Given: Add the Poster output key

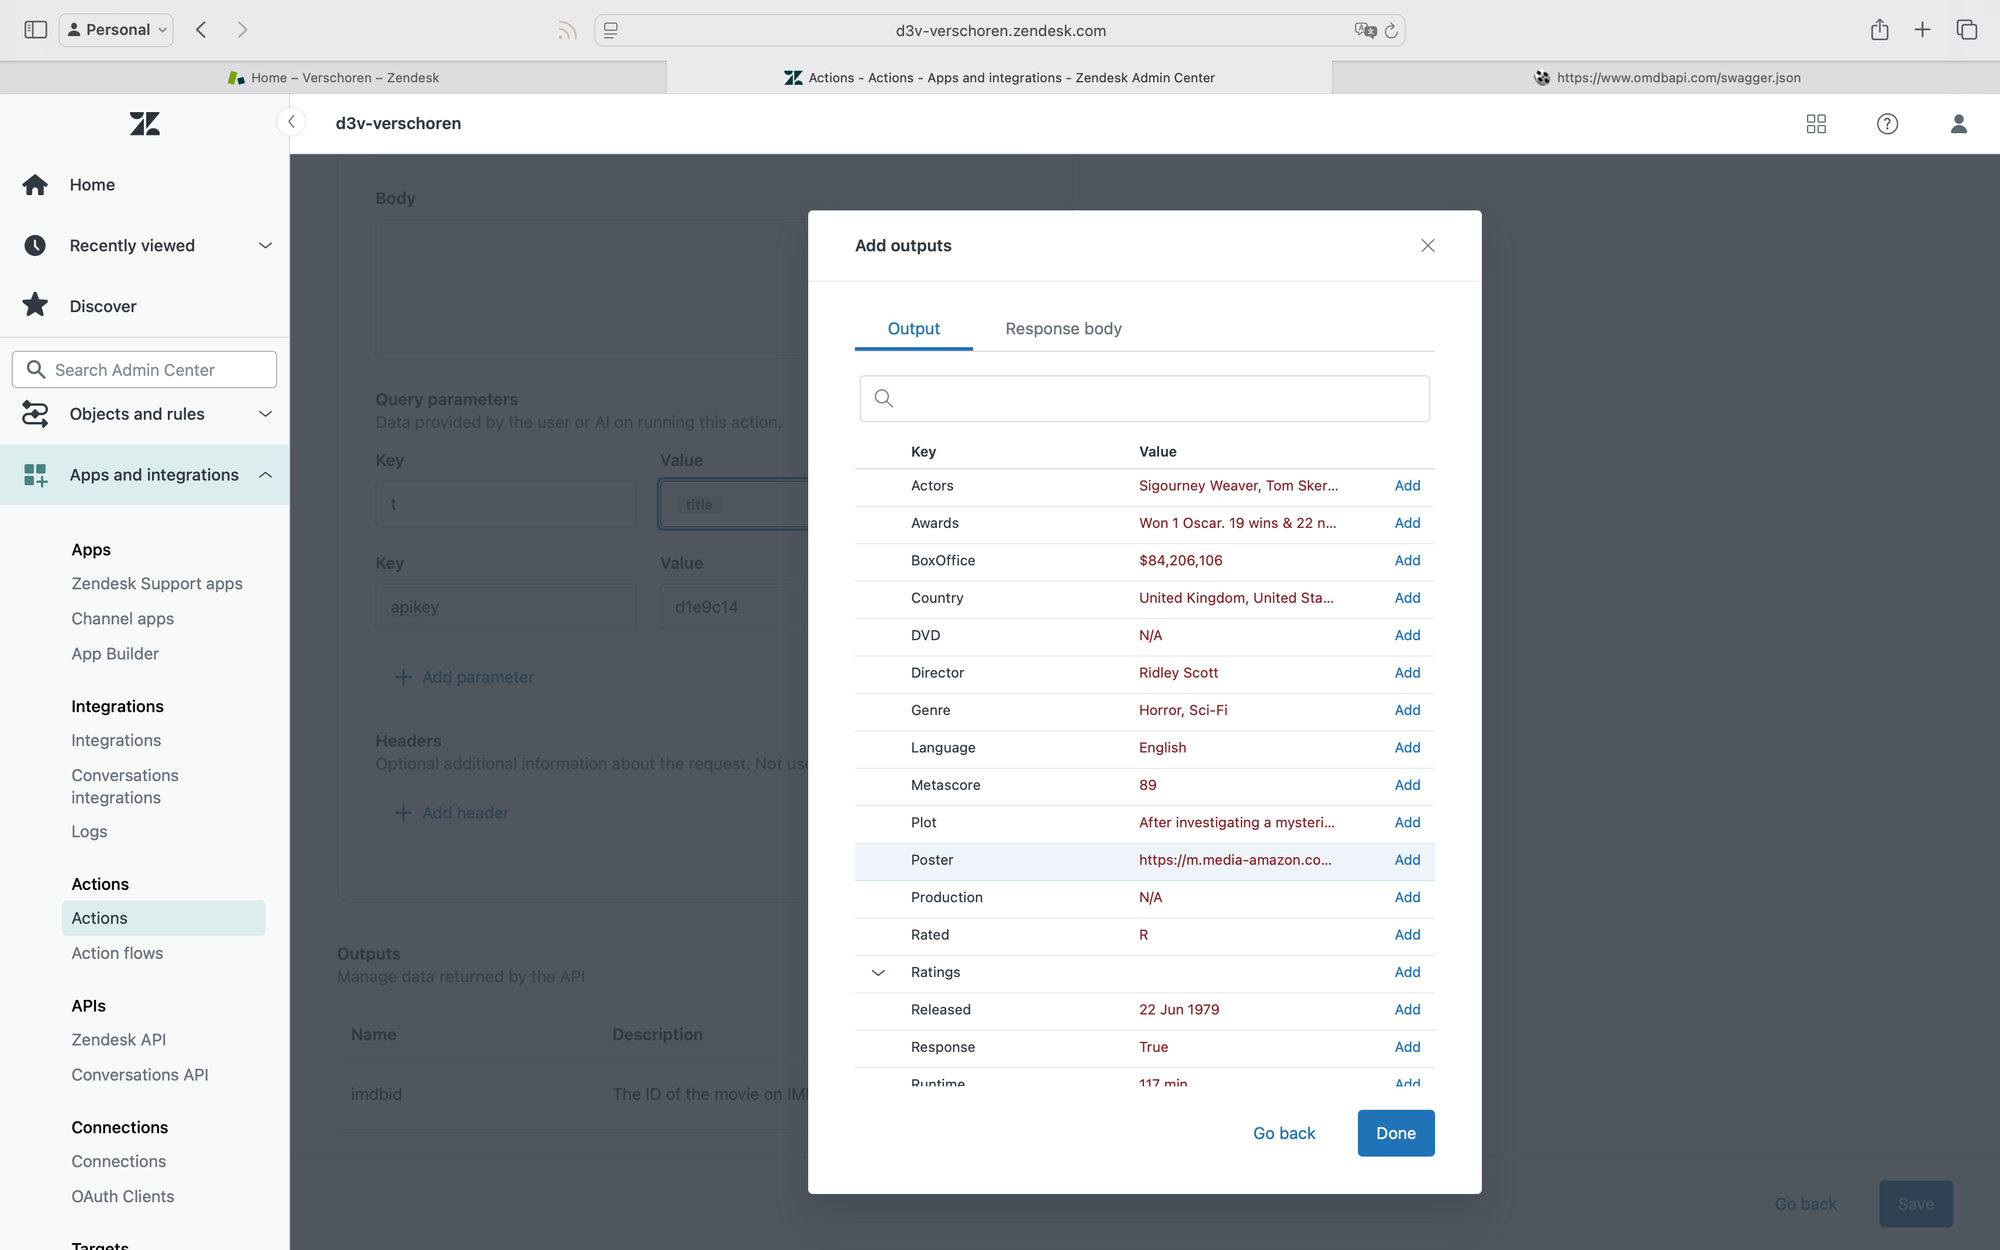Looking at the screenshot, I should (1407, 860).
